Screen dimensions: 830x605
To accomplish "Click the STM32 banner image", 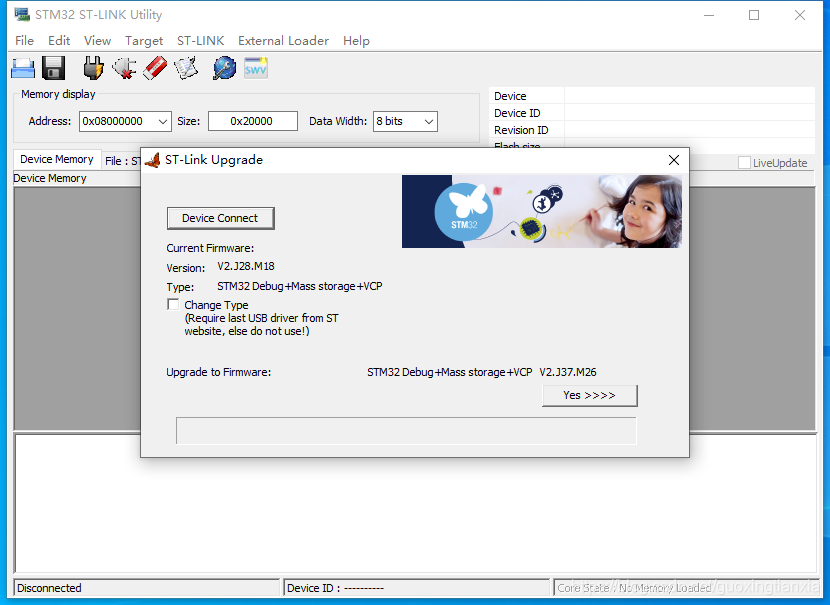I will [x=542, y=211].
